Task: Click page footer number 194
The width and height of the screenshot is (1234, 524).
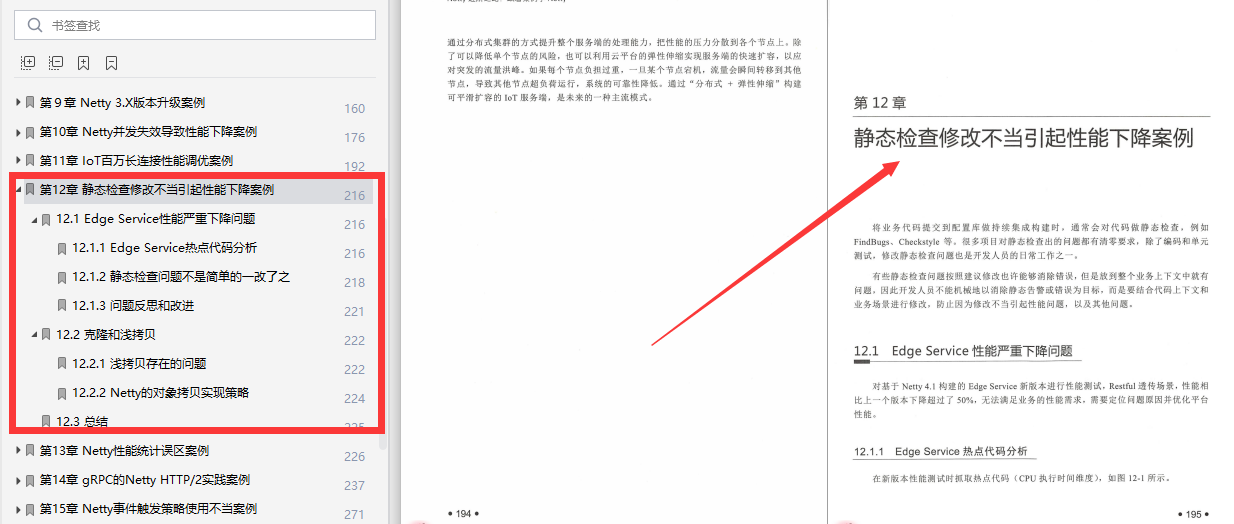Action: click(x=462, y=513)
